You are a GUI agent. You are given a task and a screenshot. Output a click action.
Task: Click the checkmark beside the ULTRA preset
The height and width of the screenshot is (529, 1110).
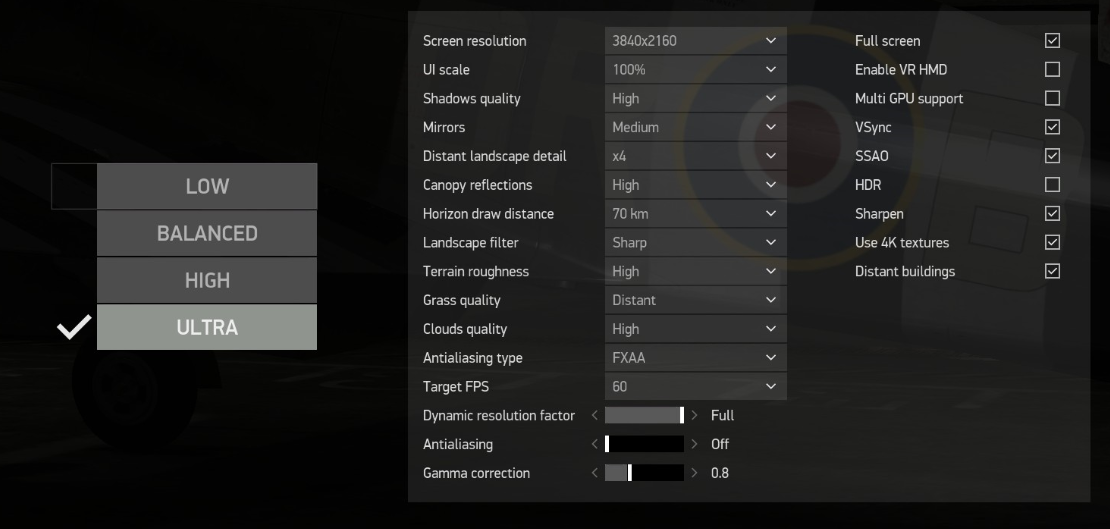[74, 327]
